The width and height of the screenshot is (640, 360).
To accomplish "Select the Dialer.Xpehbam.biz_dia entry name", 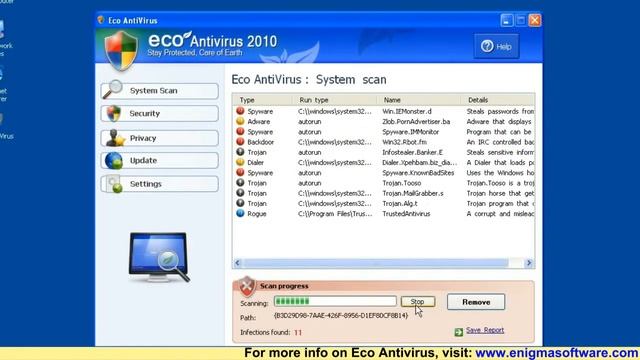I will coord(420,162).
